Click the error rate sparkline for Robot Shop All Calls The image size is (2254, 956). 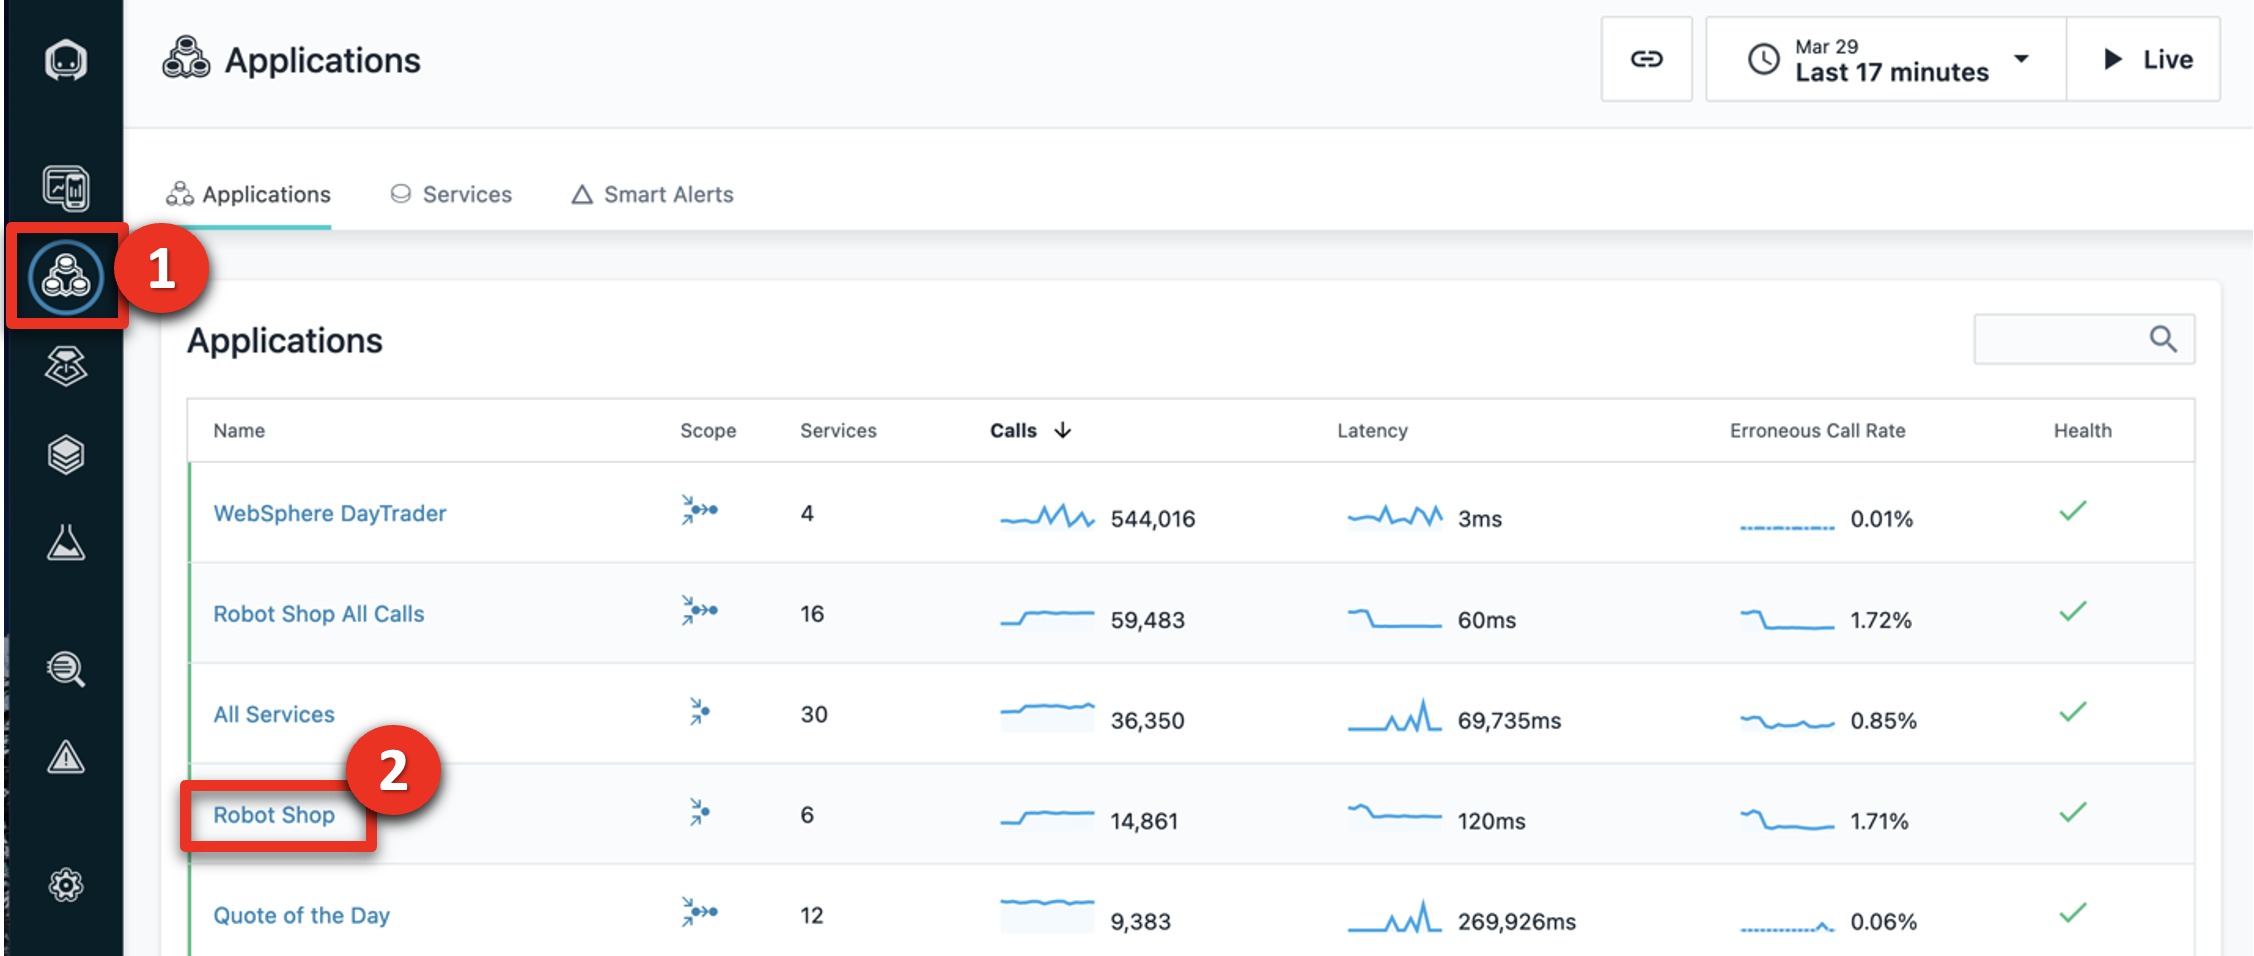pos(1787,619)
